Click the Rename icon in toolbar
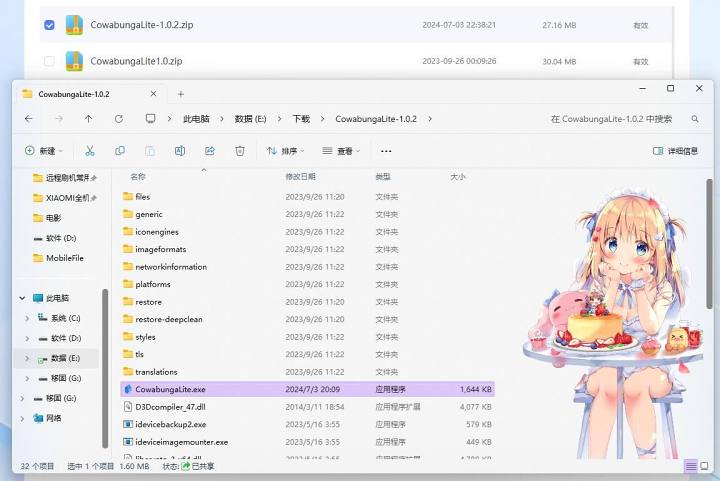This screenshot has width=720, height=481. 180,151
